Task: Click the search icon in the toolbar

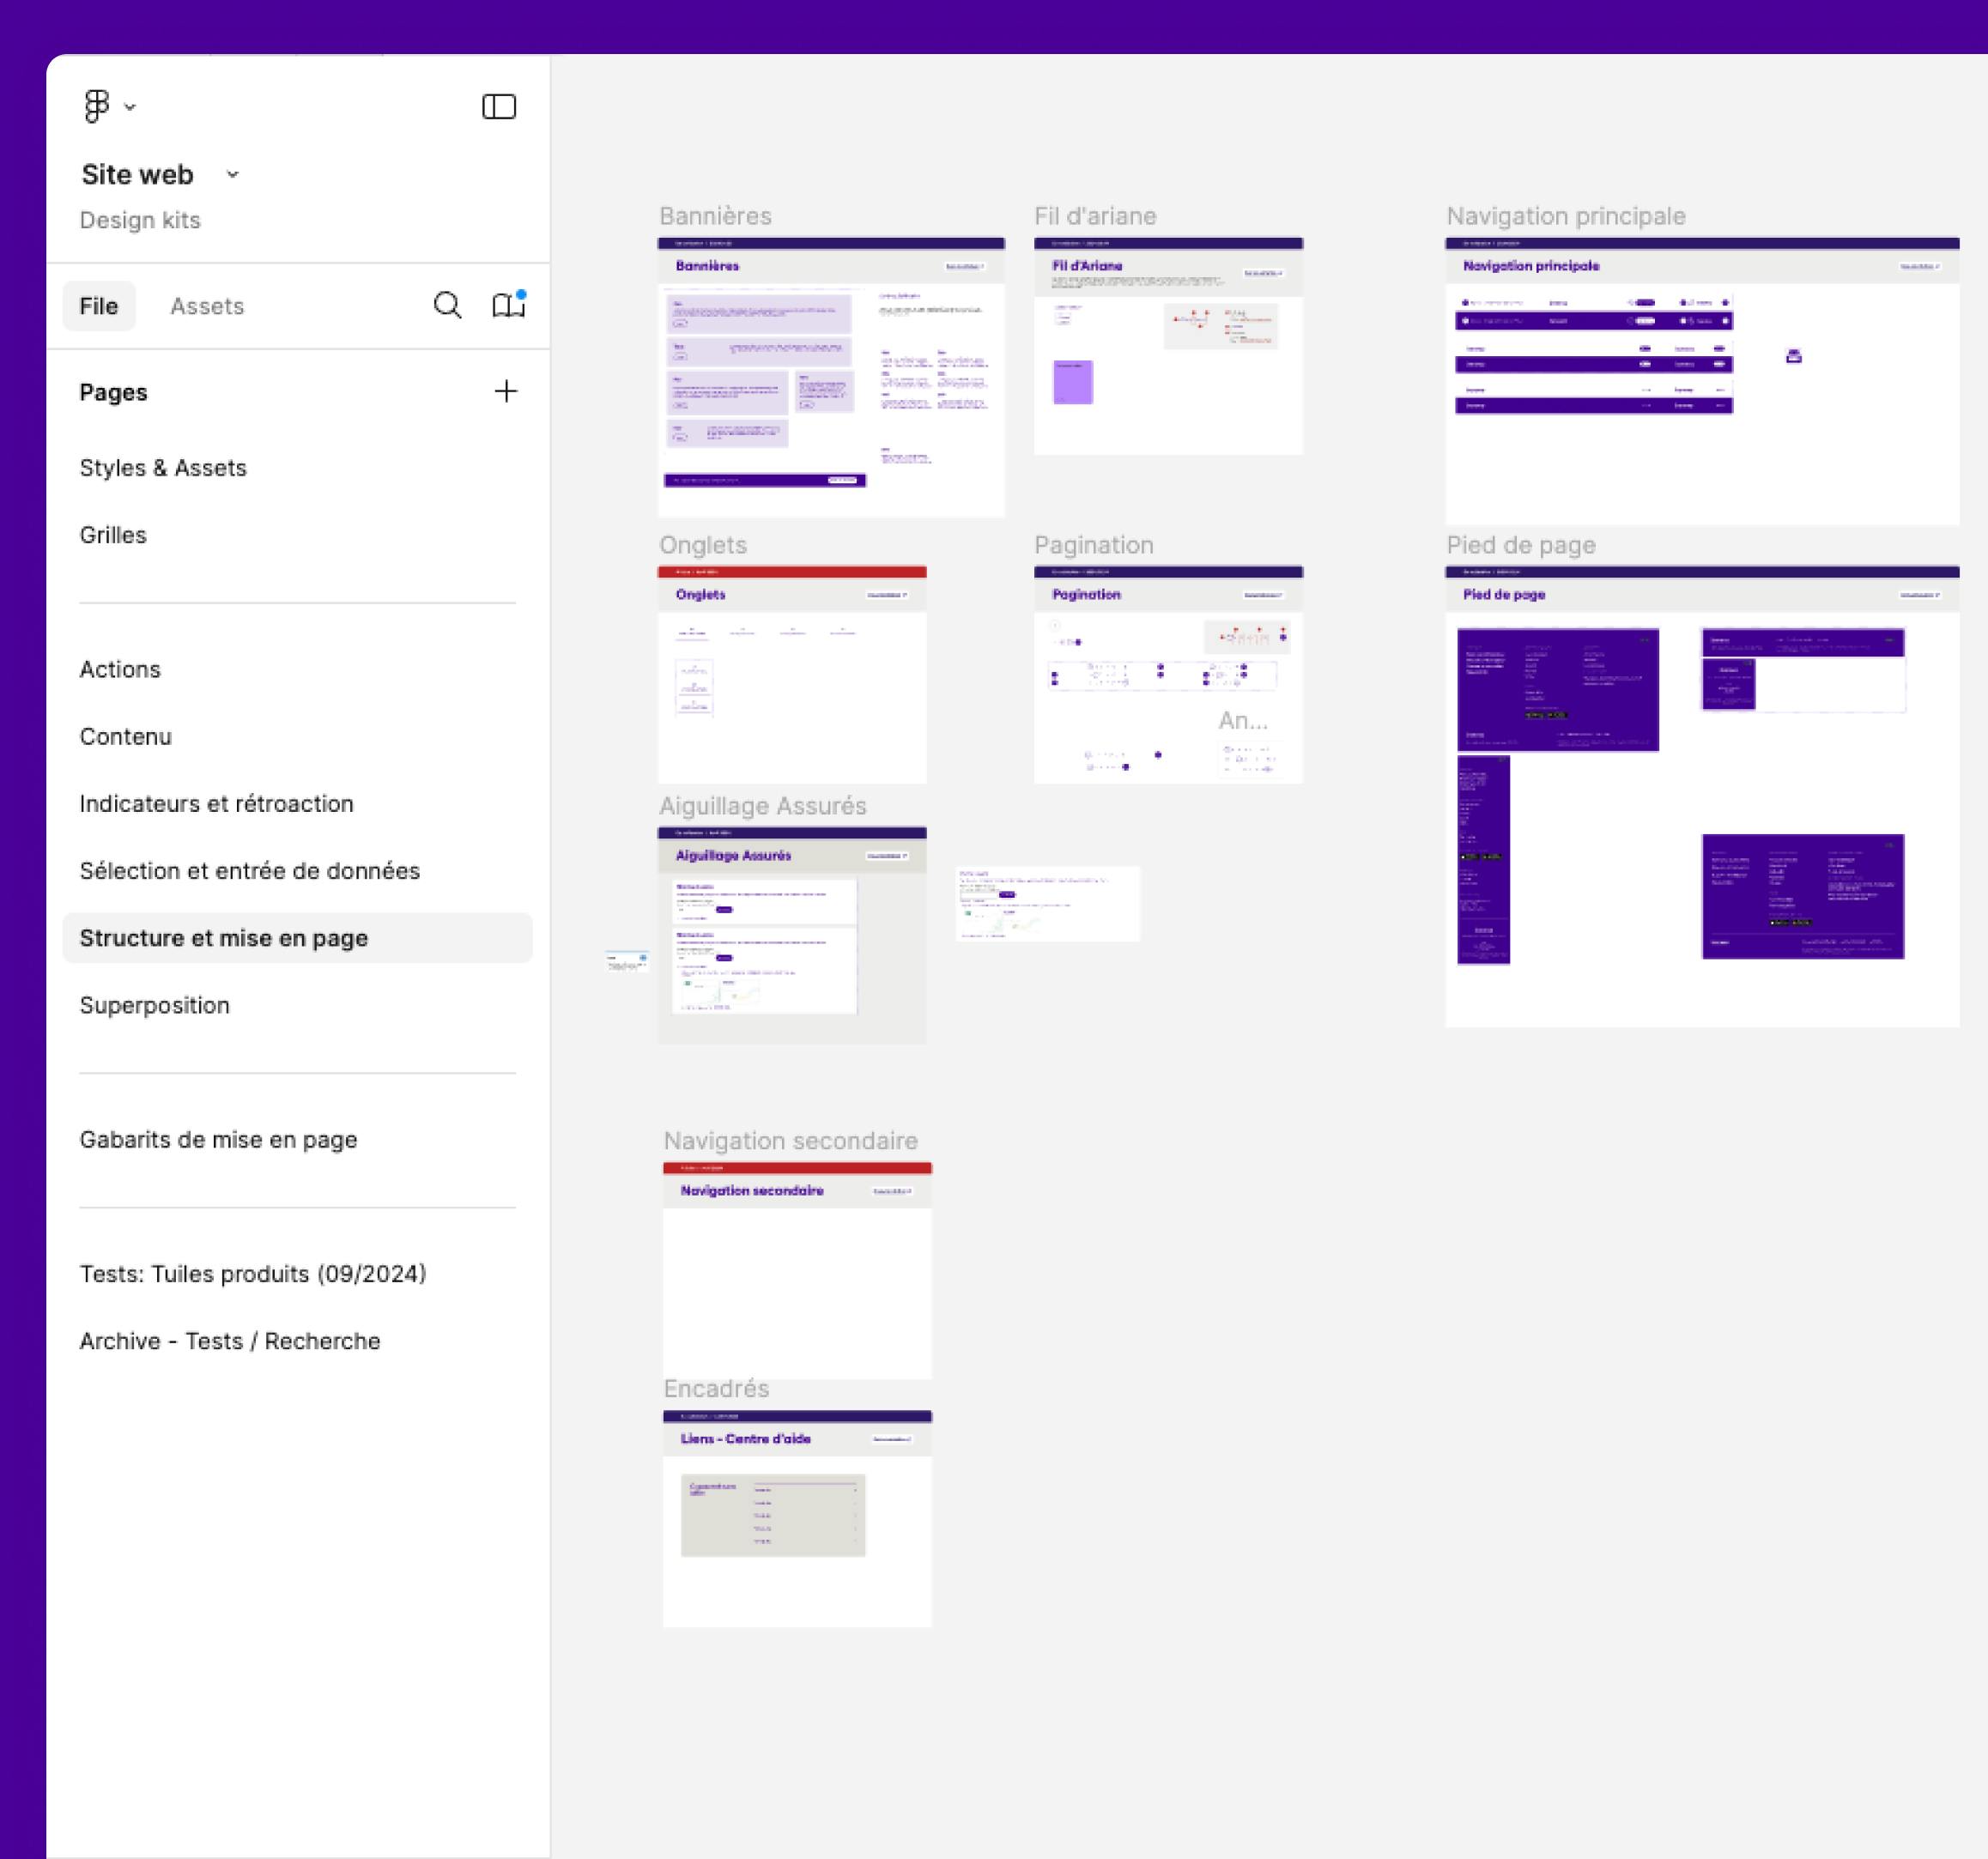Action: (x=447, y=306)
